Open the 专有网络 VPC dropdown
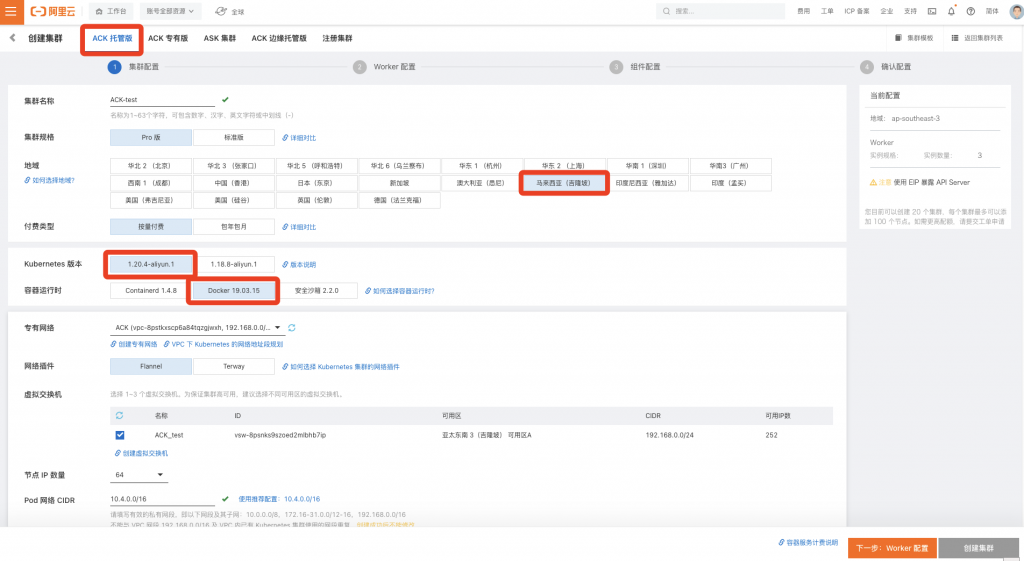This screenshot has width=1024, height=561. (198, 328)
